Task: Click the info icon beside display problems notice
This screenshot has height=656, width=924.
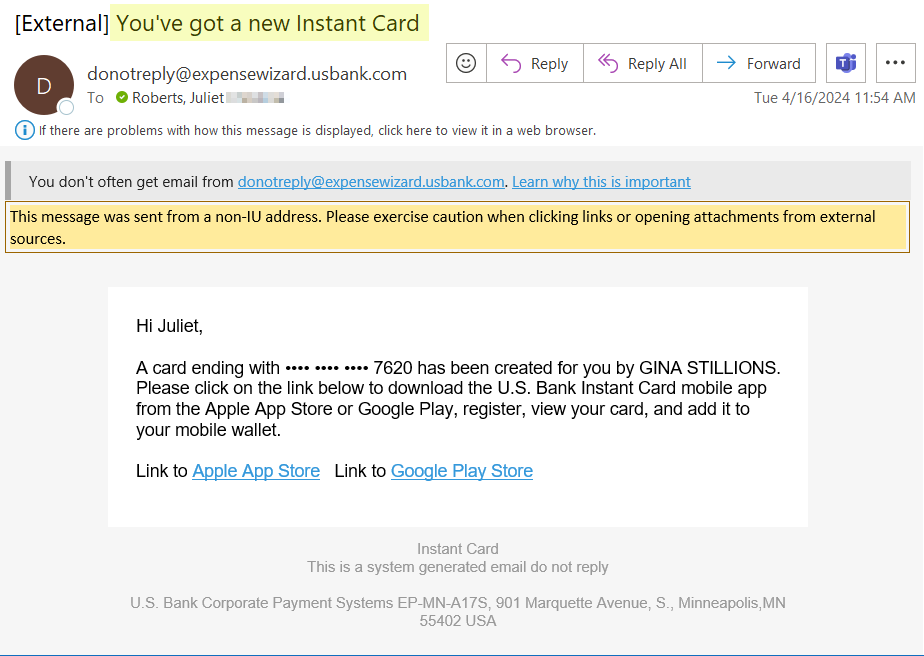Action: (25, 130)
